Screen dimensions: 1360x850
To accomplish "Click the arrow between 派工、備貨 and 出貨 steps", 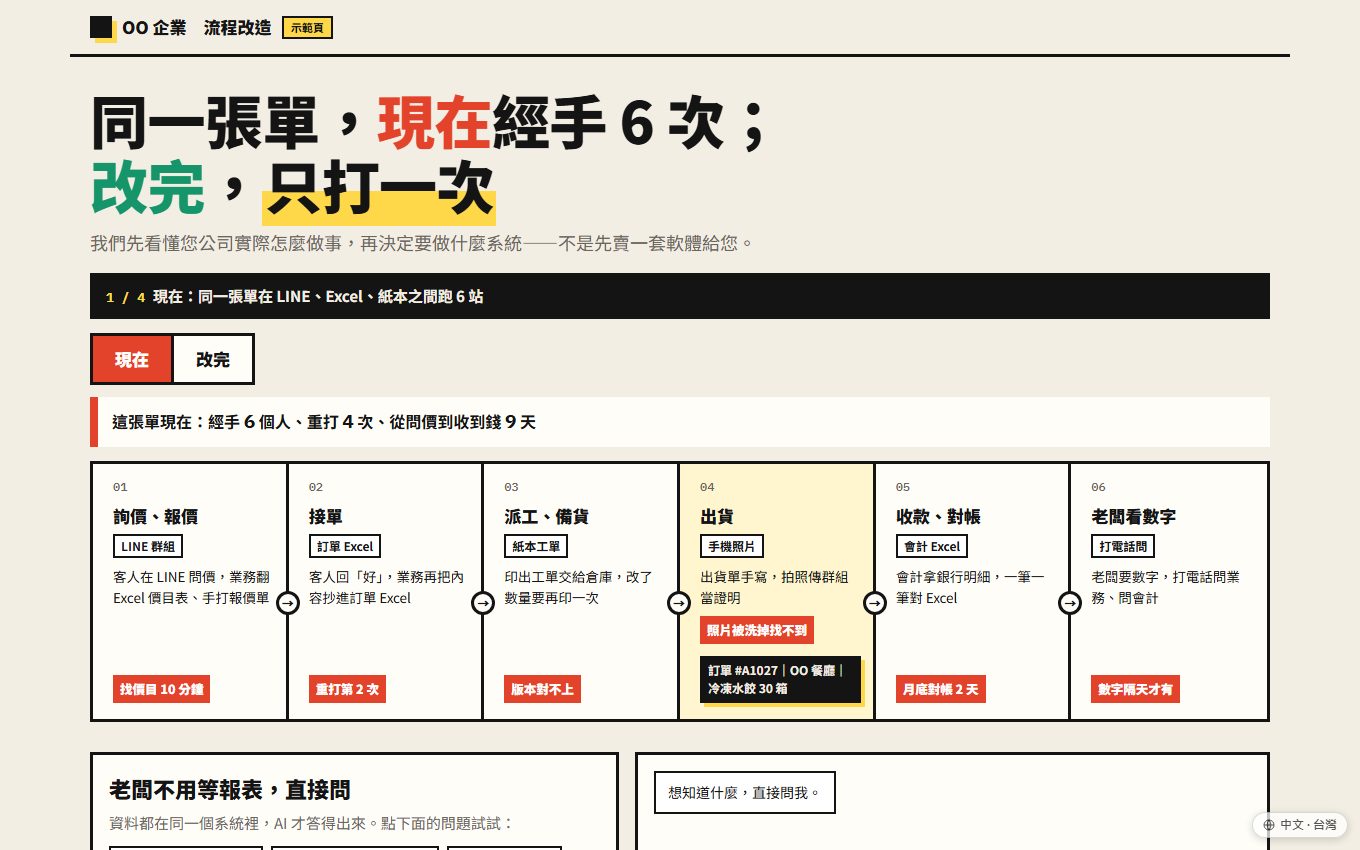I will (679, 603).
